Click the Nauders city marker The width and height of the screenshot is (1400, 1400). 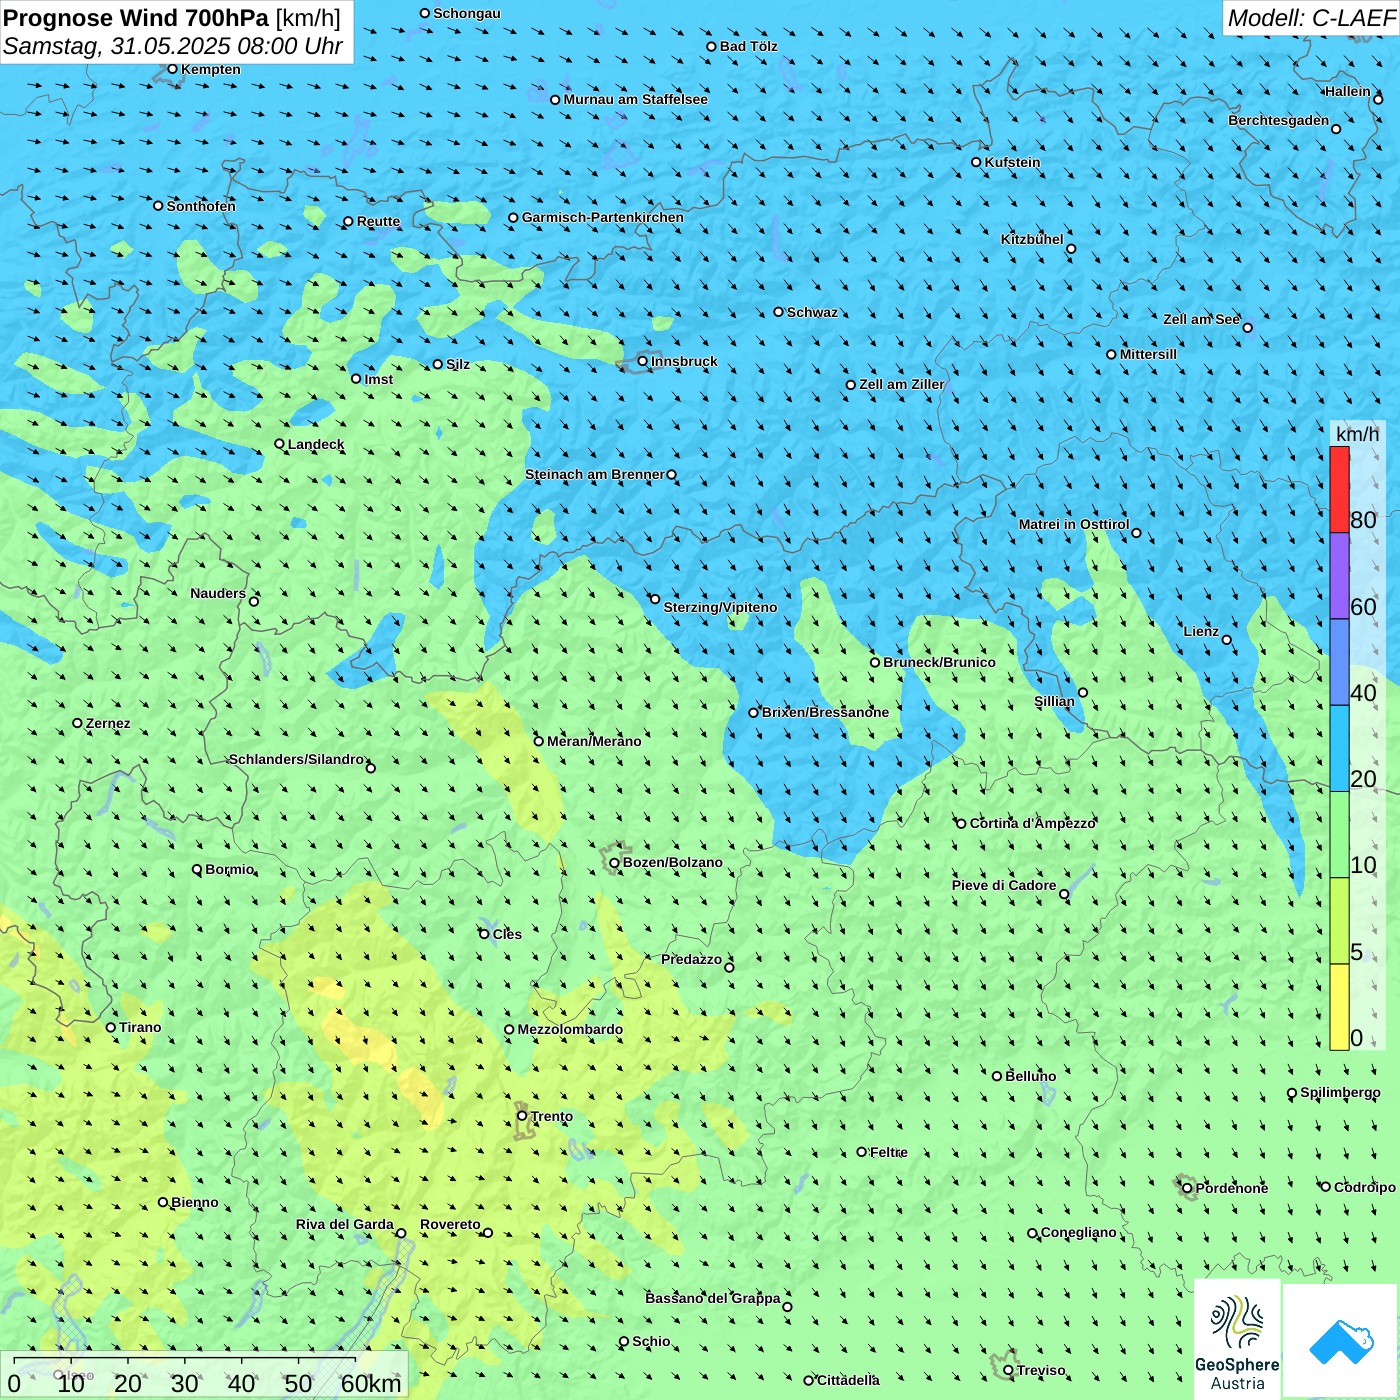pos(254,601)
